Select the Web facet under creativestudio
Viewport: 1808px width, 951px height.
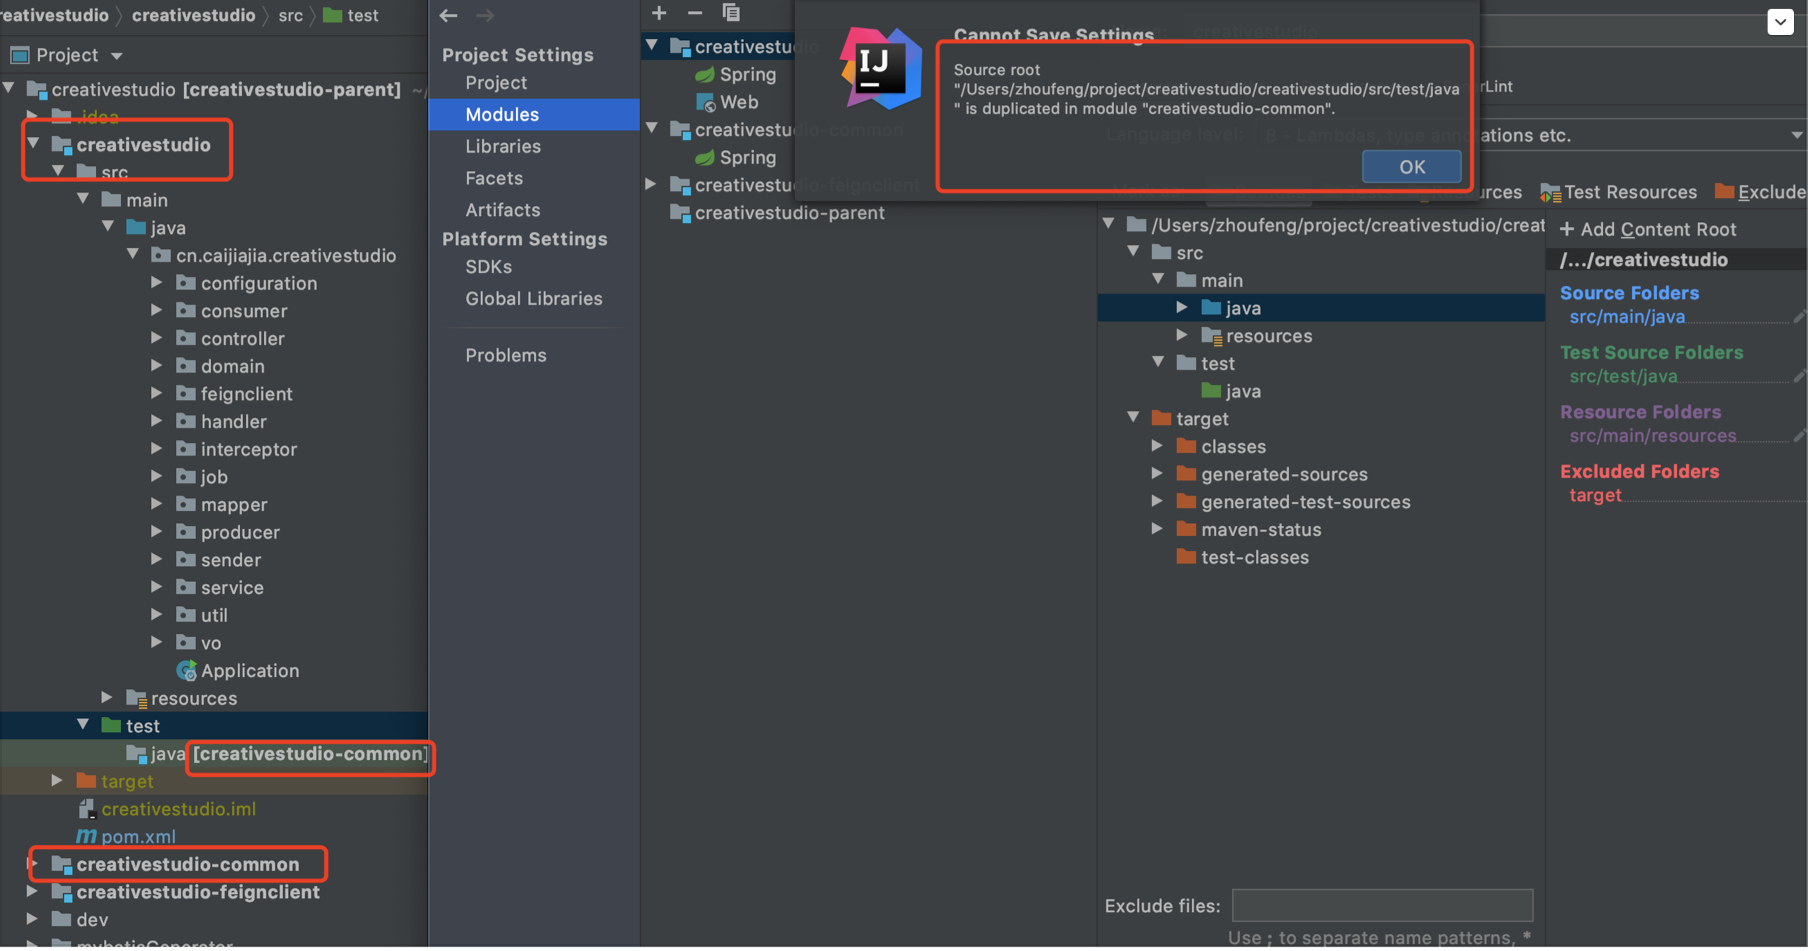click(x=738, y=101)
